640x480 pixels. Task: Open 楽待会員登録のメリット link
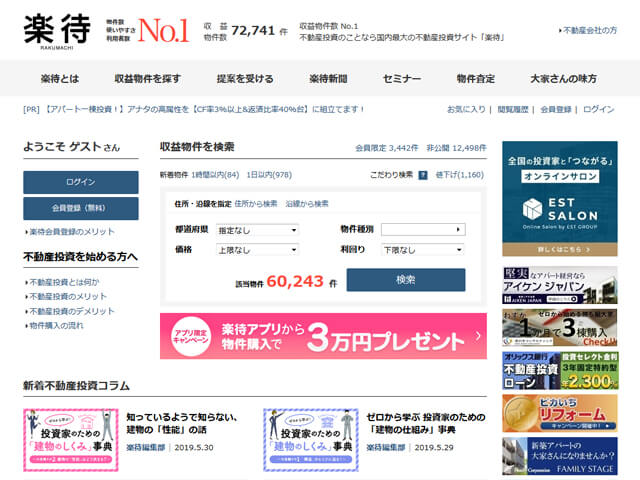click(70, 232)
